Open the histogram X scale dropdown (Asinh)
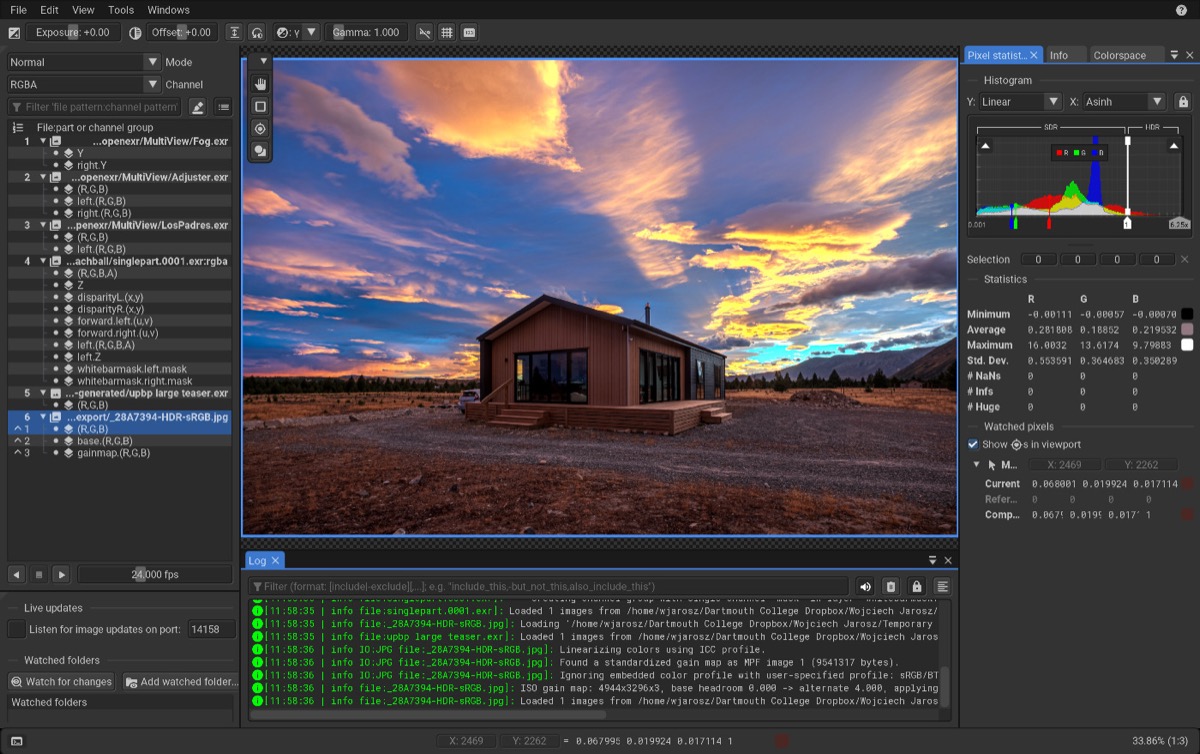Viewport: 1200px width, 754px height. (1125, 102)
